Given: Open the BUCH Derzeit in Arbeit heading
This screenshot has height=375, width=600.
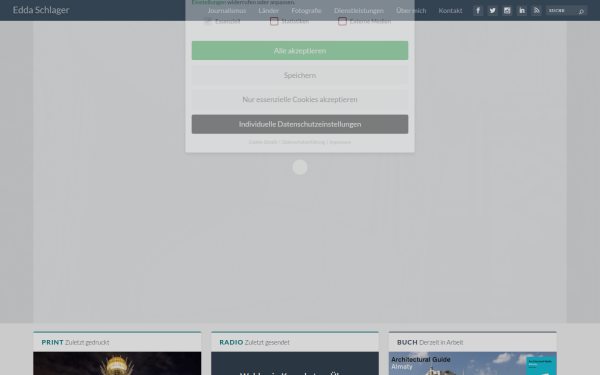Looking at the screenshot, I should point(430,342).
